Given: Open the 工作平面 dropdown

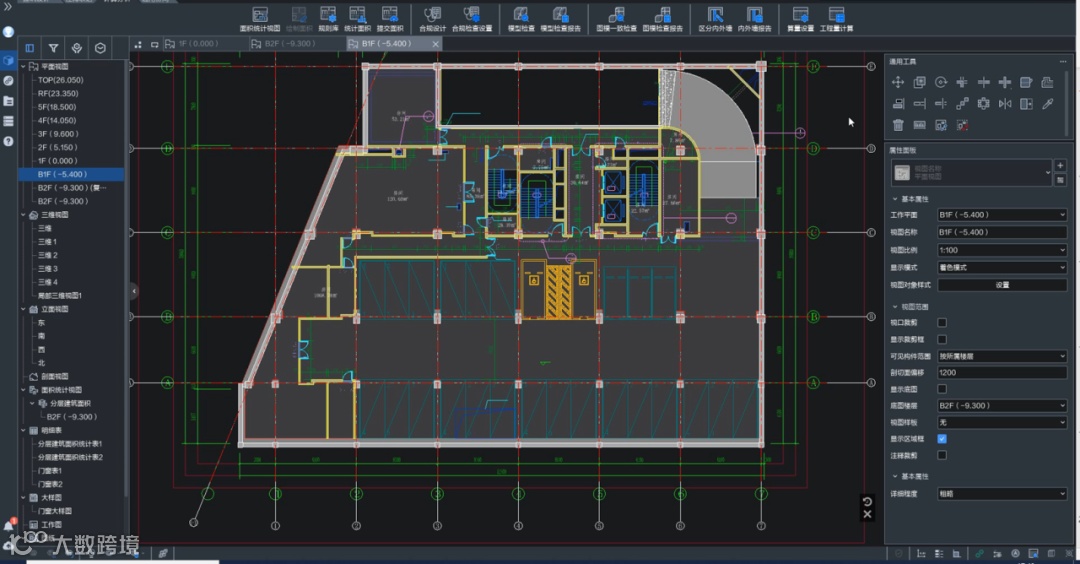Looking at the screenshot, I should tap(1002, 215).
